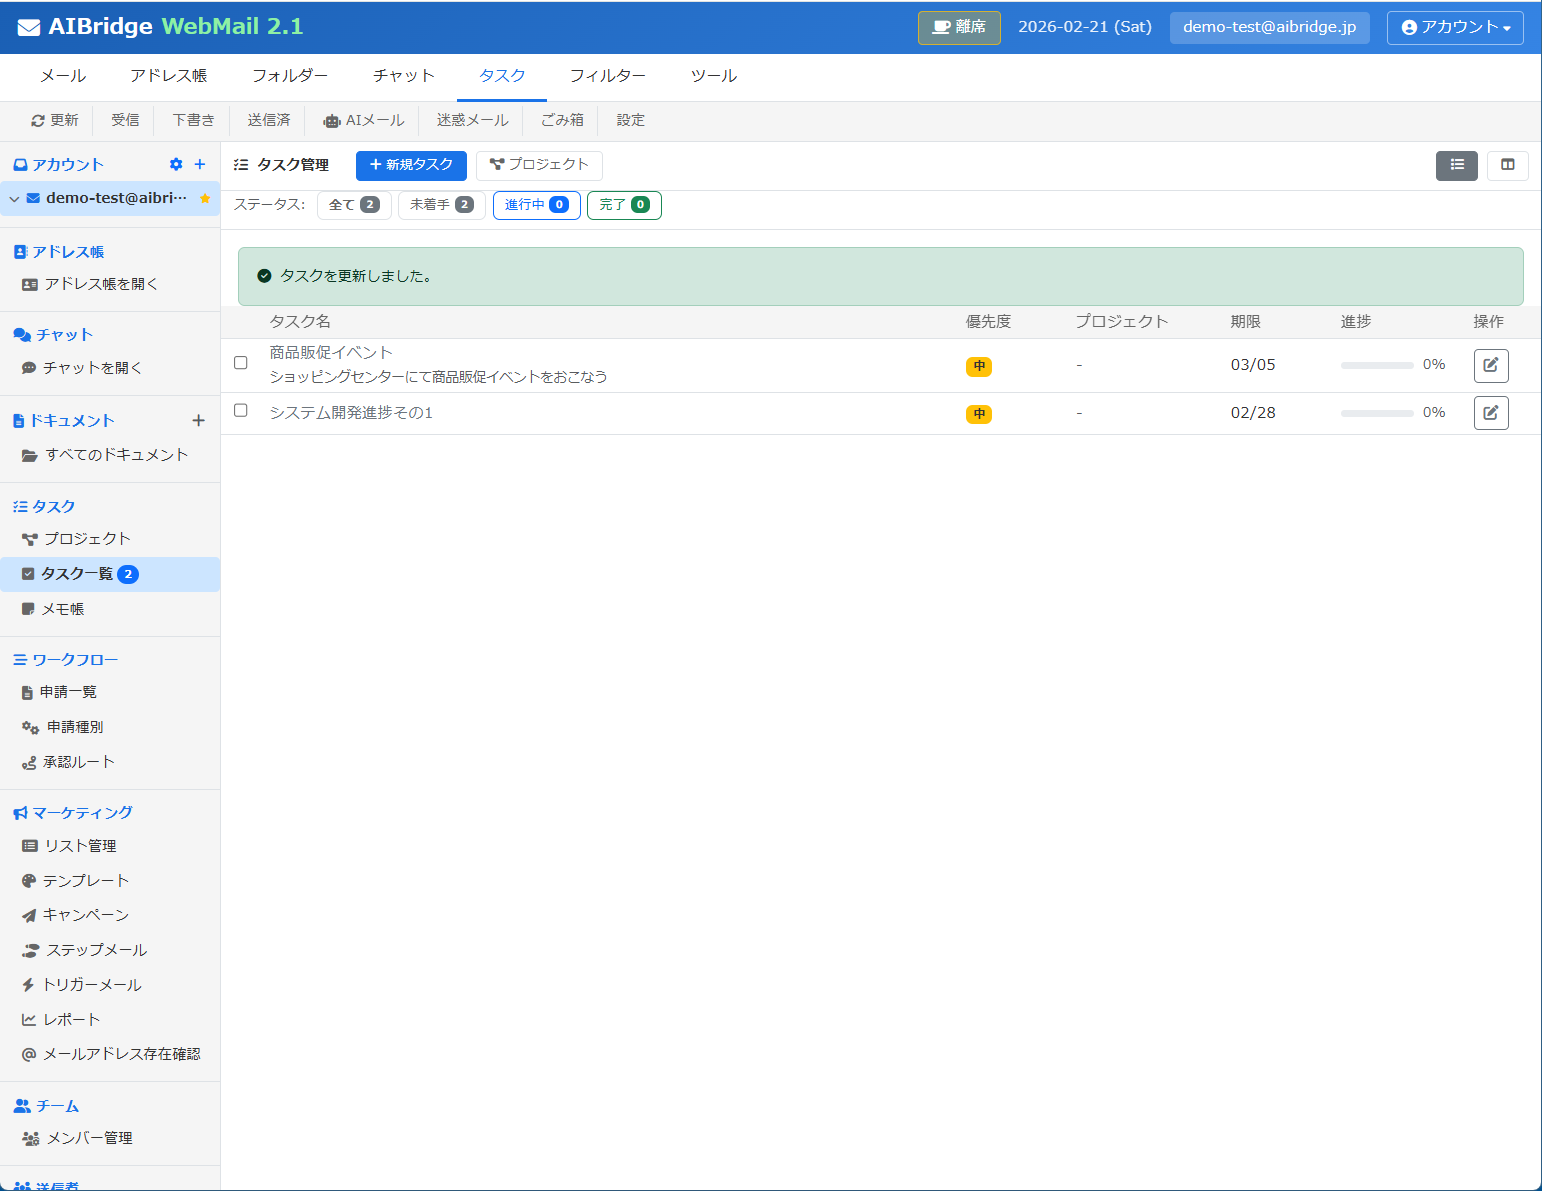Select the 未着手 status filter
Screen dimensions: 1542x1191
tap(441, 204)
